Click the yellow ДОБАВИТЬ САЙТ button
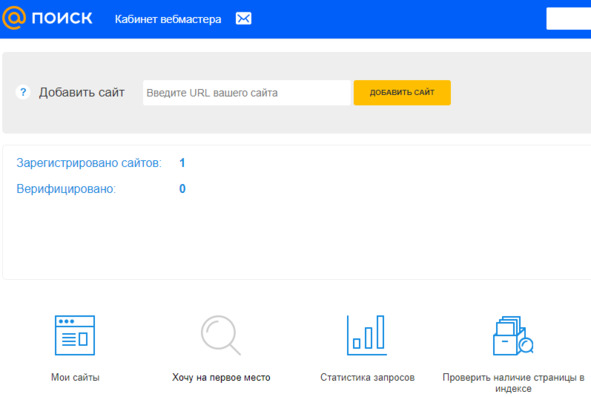The height and width of the screenshot is (397, 591). pyautogui.click(x=402, y=92)
